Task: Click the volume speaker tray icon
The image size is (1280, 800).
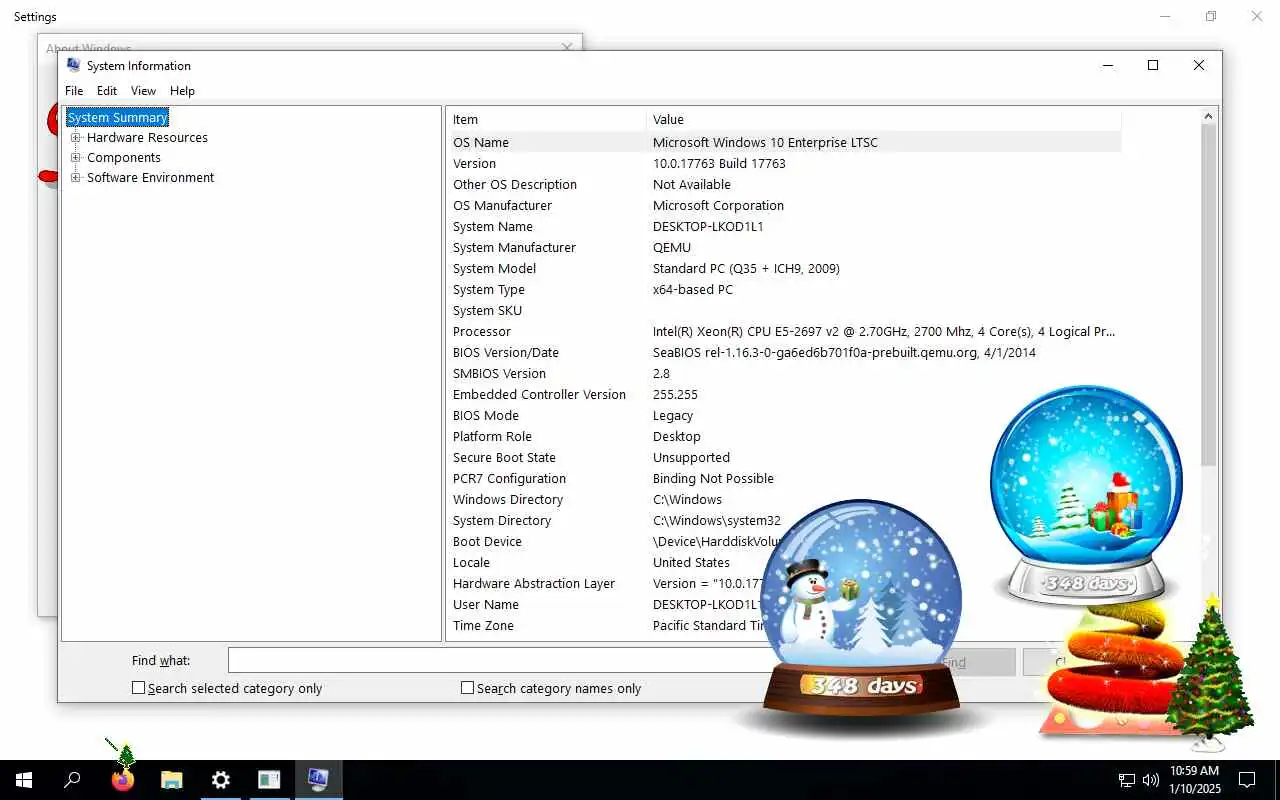Action: (x=1151, y=780)
